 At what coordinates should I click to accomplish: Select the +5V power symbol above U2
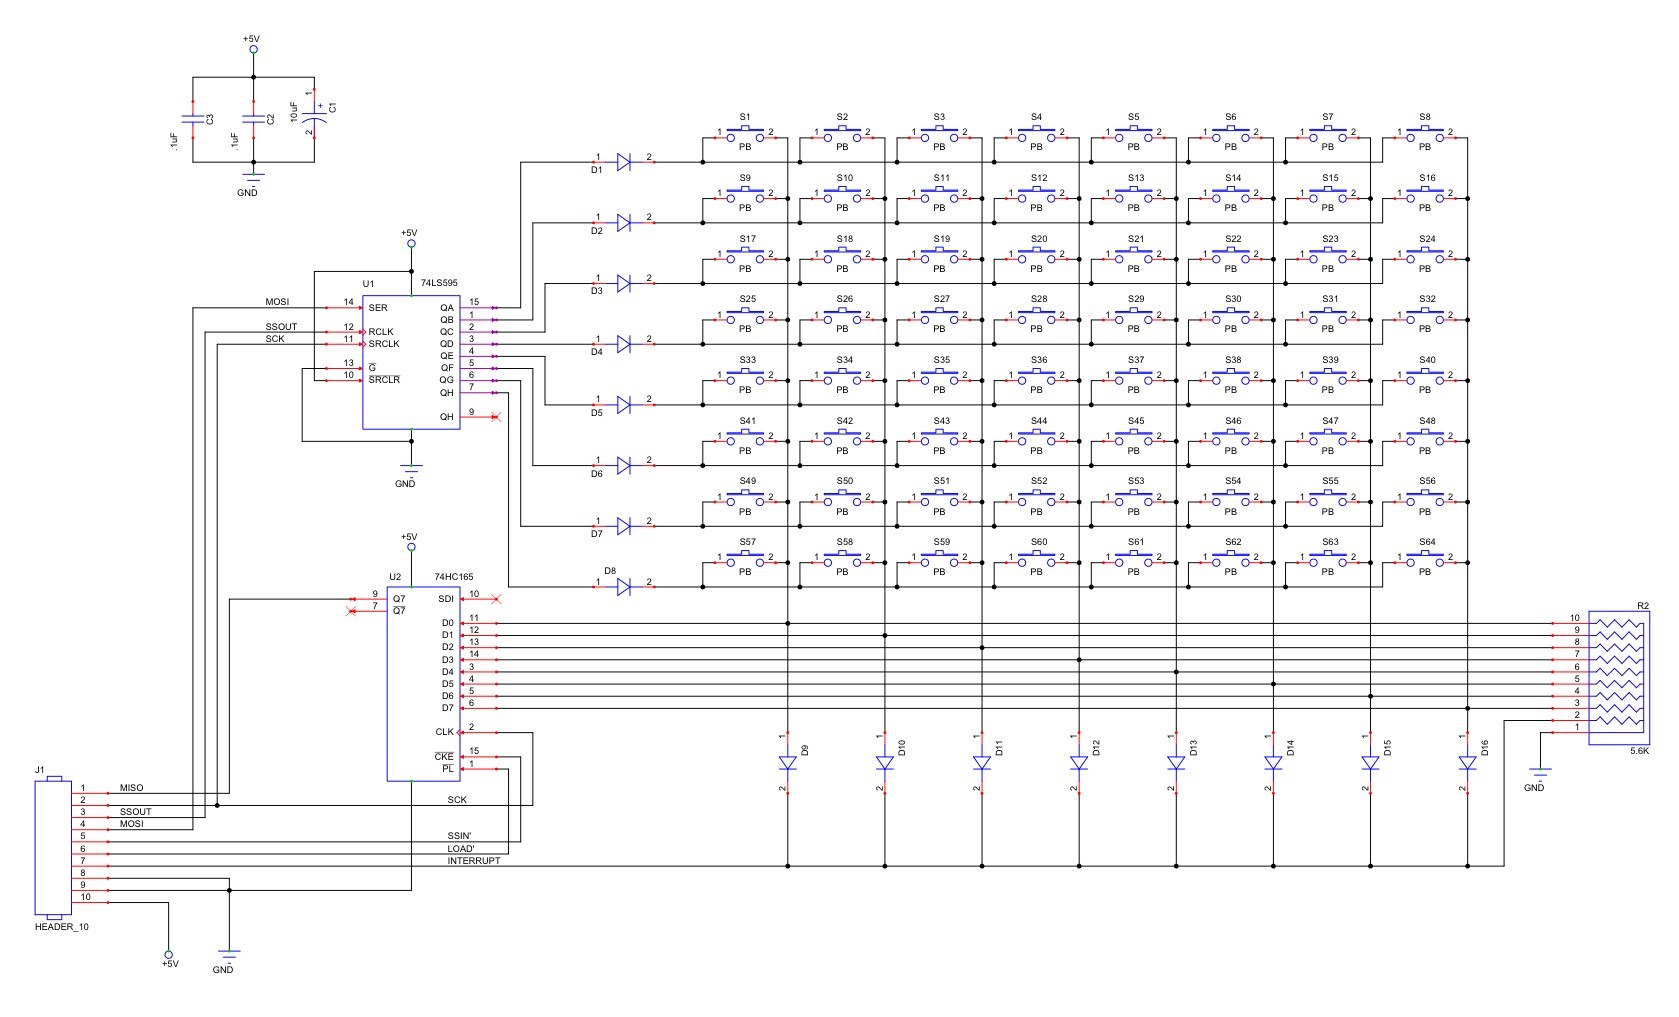click(410, 545)
